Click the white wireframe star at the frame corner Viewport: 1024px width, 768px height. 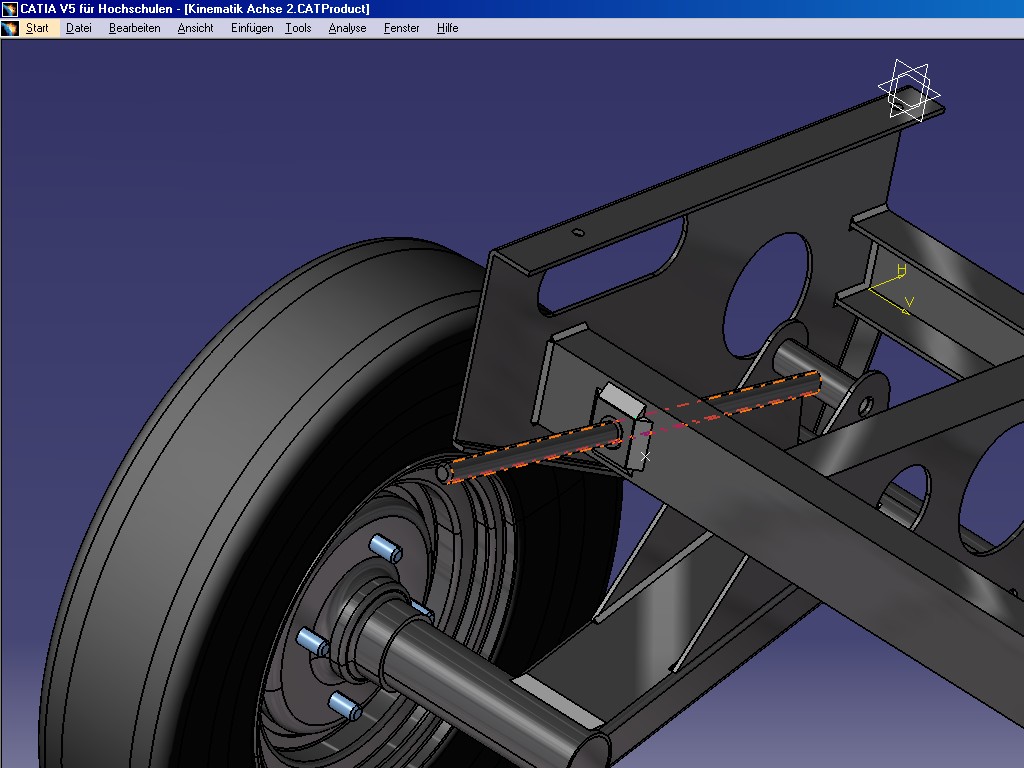(x=908, y=91)
